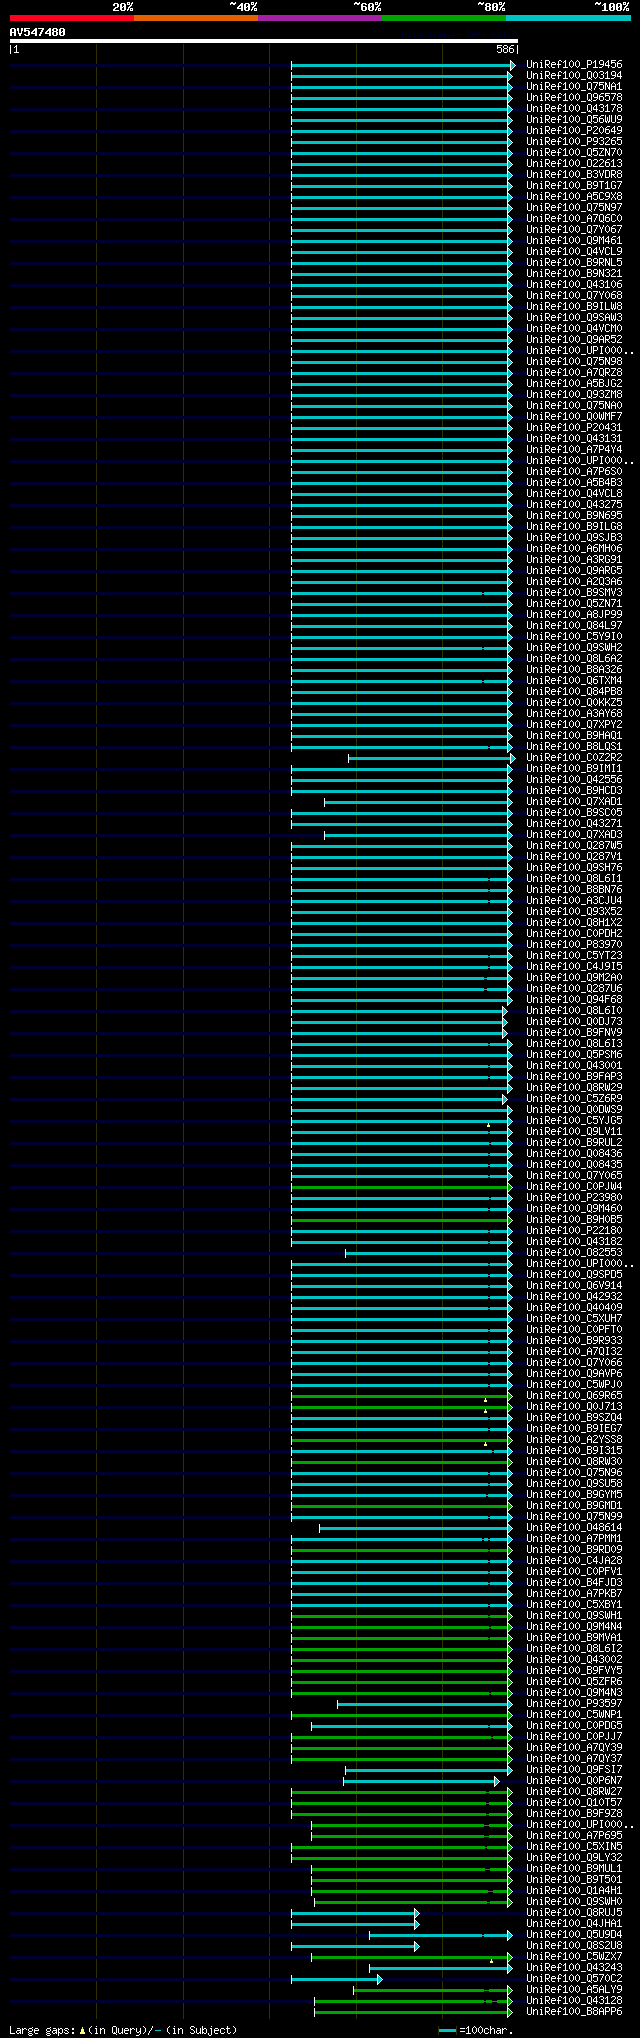Select the UniRef100_Q4JHA1 label

(x=574, y=1924)
